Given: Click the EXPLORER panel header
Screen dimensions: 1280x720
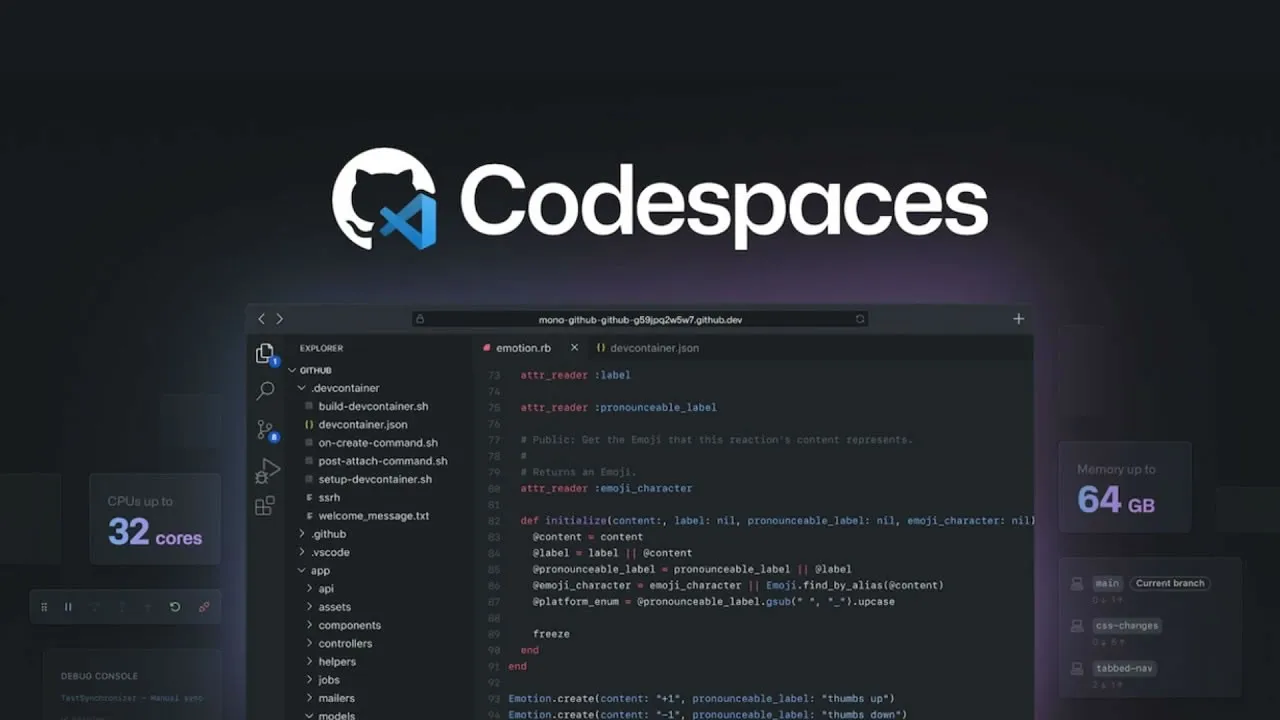Looking at the screenshot, I should (321, 348).
